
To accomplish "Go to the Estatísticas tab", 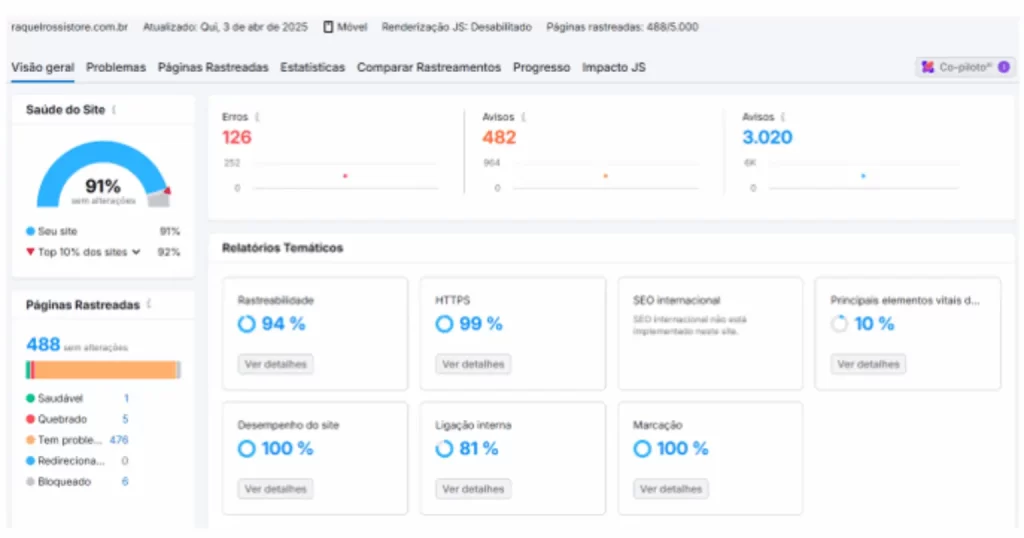I will pyautogui.click(x=312, y=67).
